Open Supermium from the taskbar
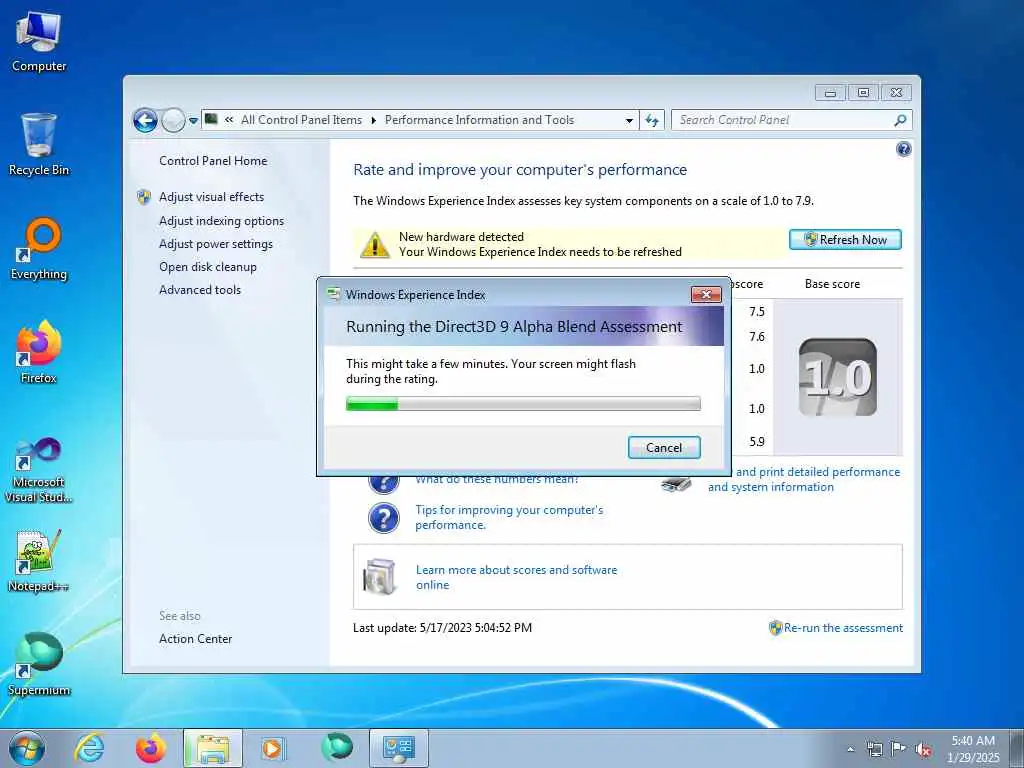 337,747
